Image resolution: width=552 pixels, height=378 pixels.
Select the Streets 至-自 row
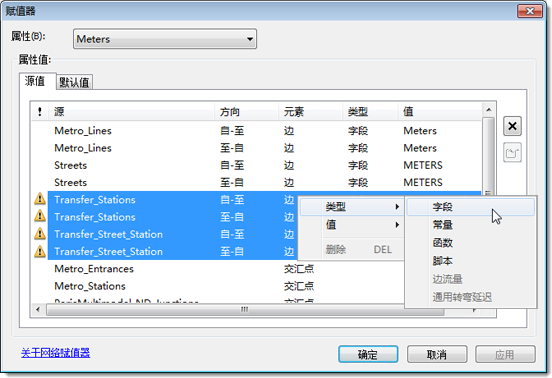coord(256,182)
